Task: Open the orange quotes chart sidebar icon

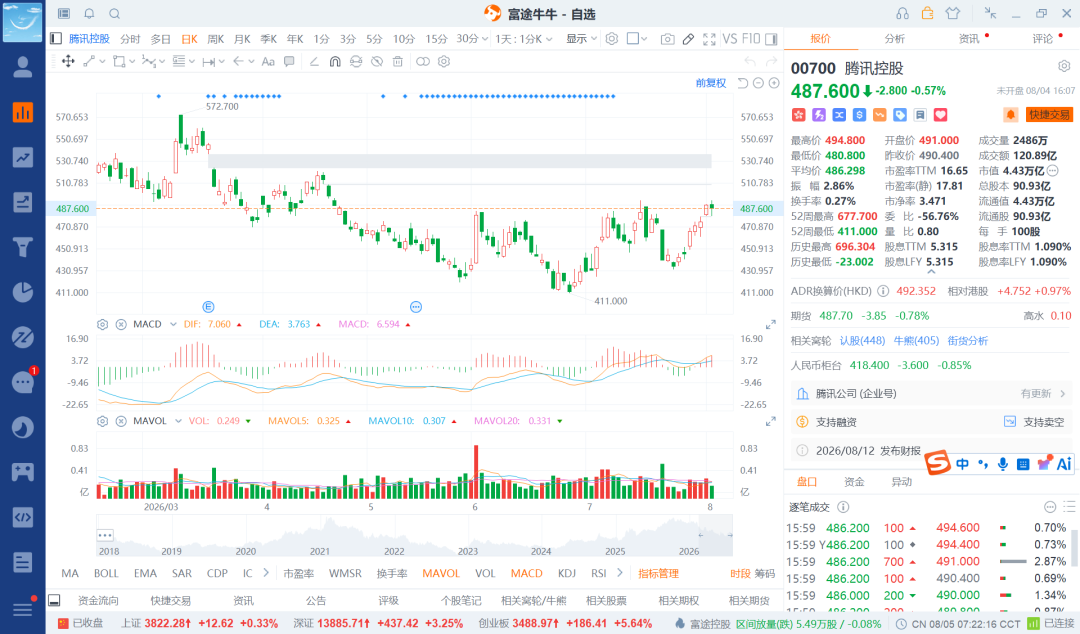Action: (23, 112)
